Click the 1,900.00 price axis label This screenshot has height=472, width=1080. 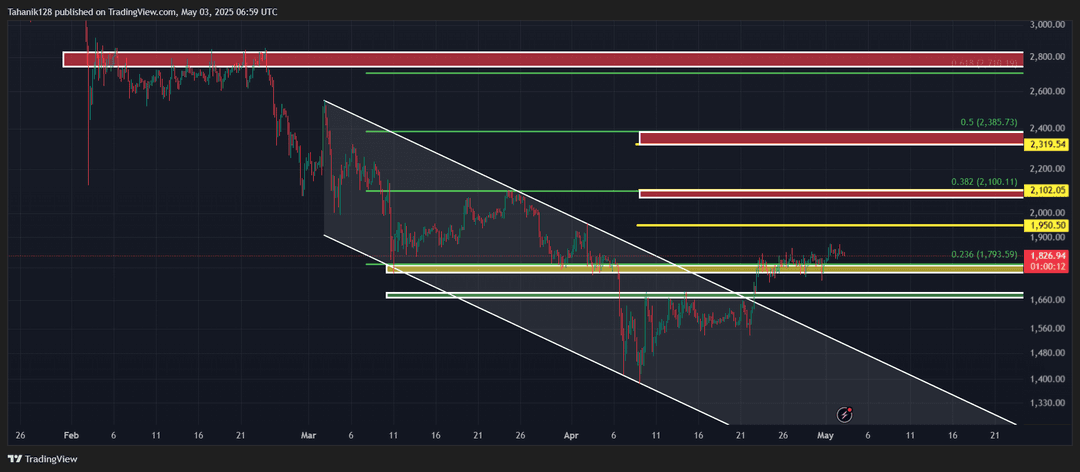(x=1047, y=237)
